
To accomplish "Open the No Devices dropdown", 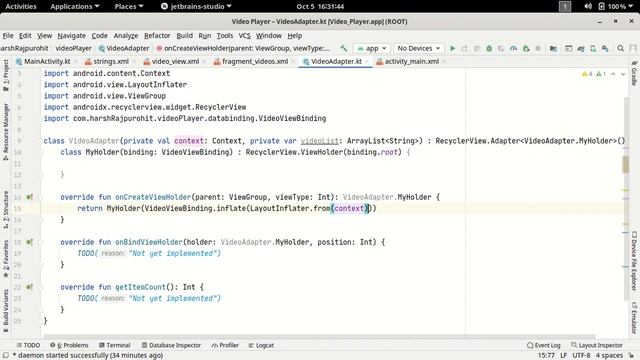I will click(x=418, y=48).
